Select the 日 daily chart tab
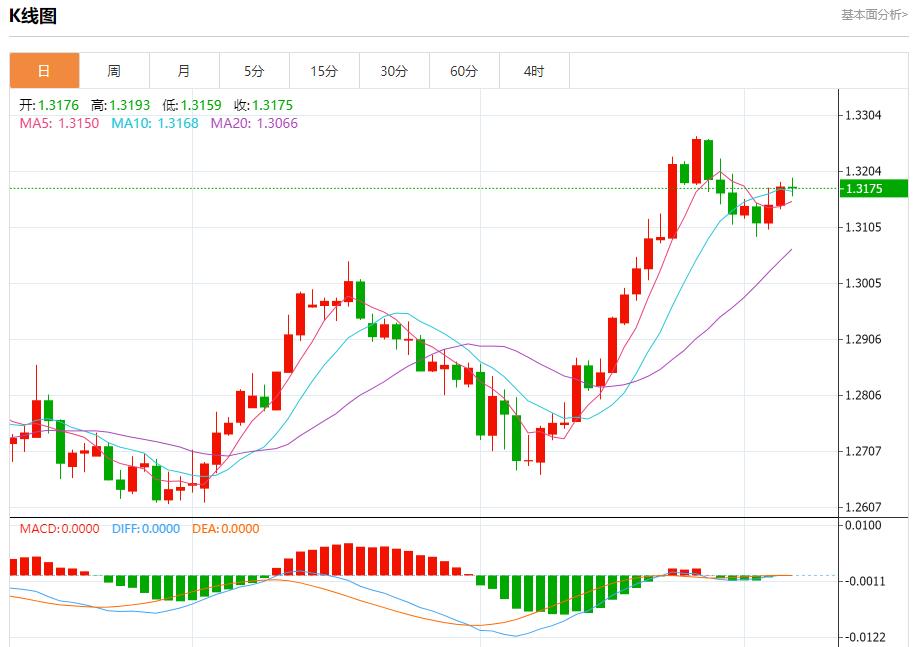Image resolution: width=916 pixels, height=647 pixels. (44, 71)
